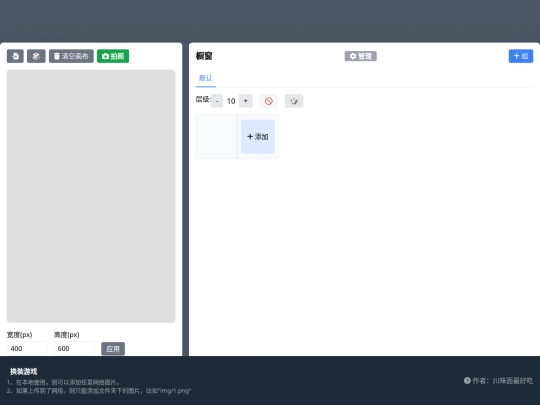Click the empty wardrobe slot thumbnail

[x=216, y=137]
